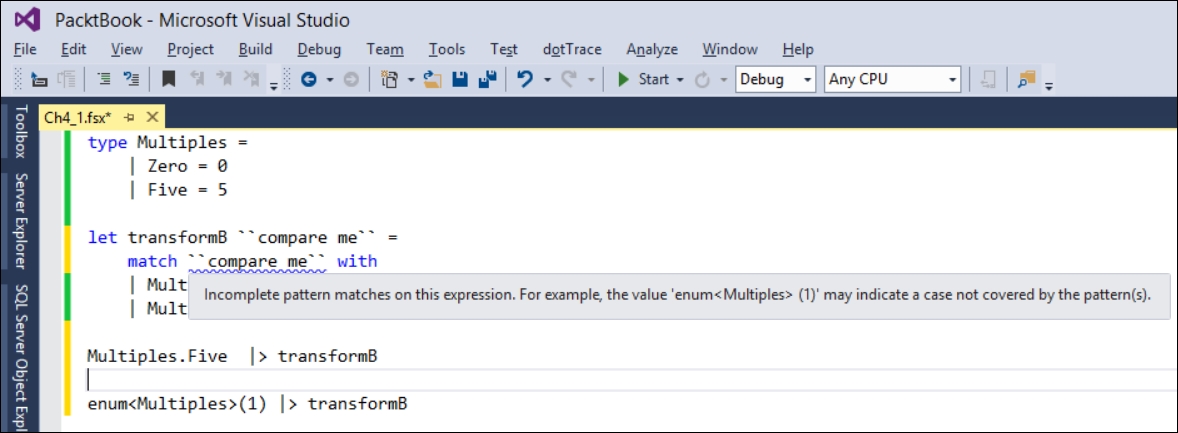
Task: Open the Toolbox side panel tab
Action: tap(20, 132)
